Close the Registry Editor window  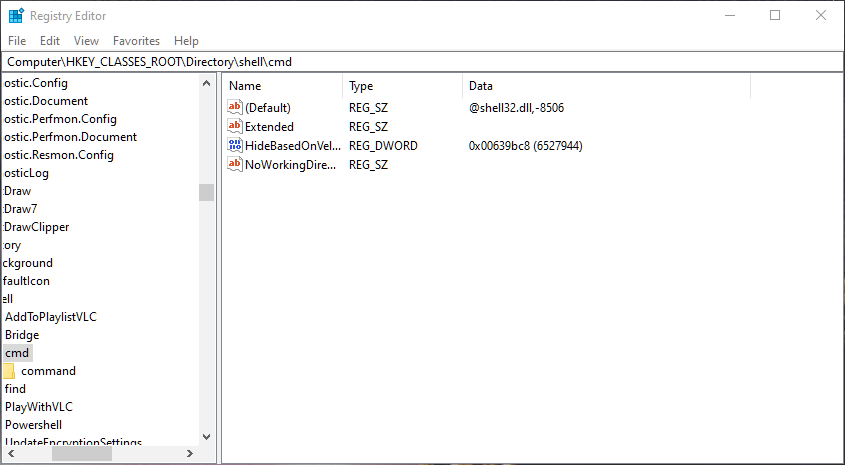point(821,15)
